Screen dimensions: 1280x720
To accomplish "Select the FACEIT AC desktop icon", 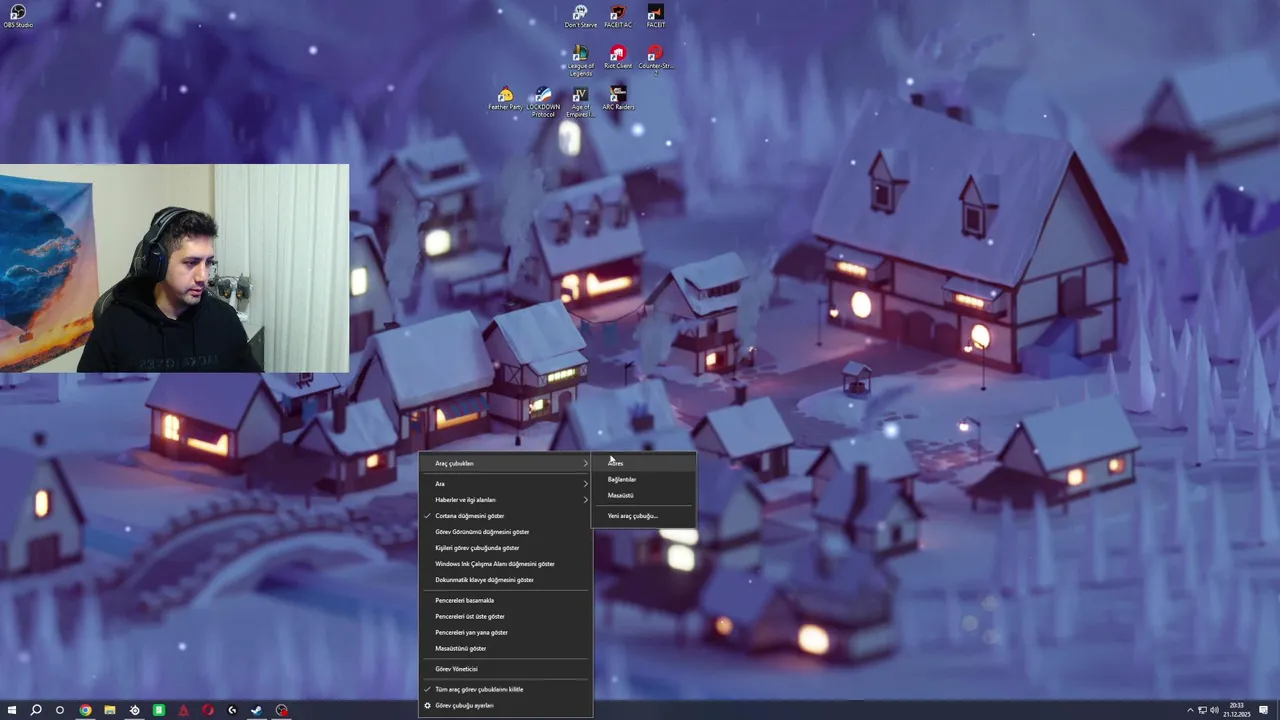I will 618,16.
